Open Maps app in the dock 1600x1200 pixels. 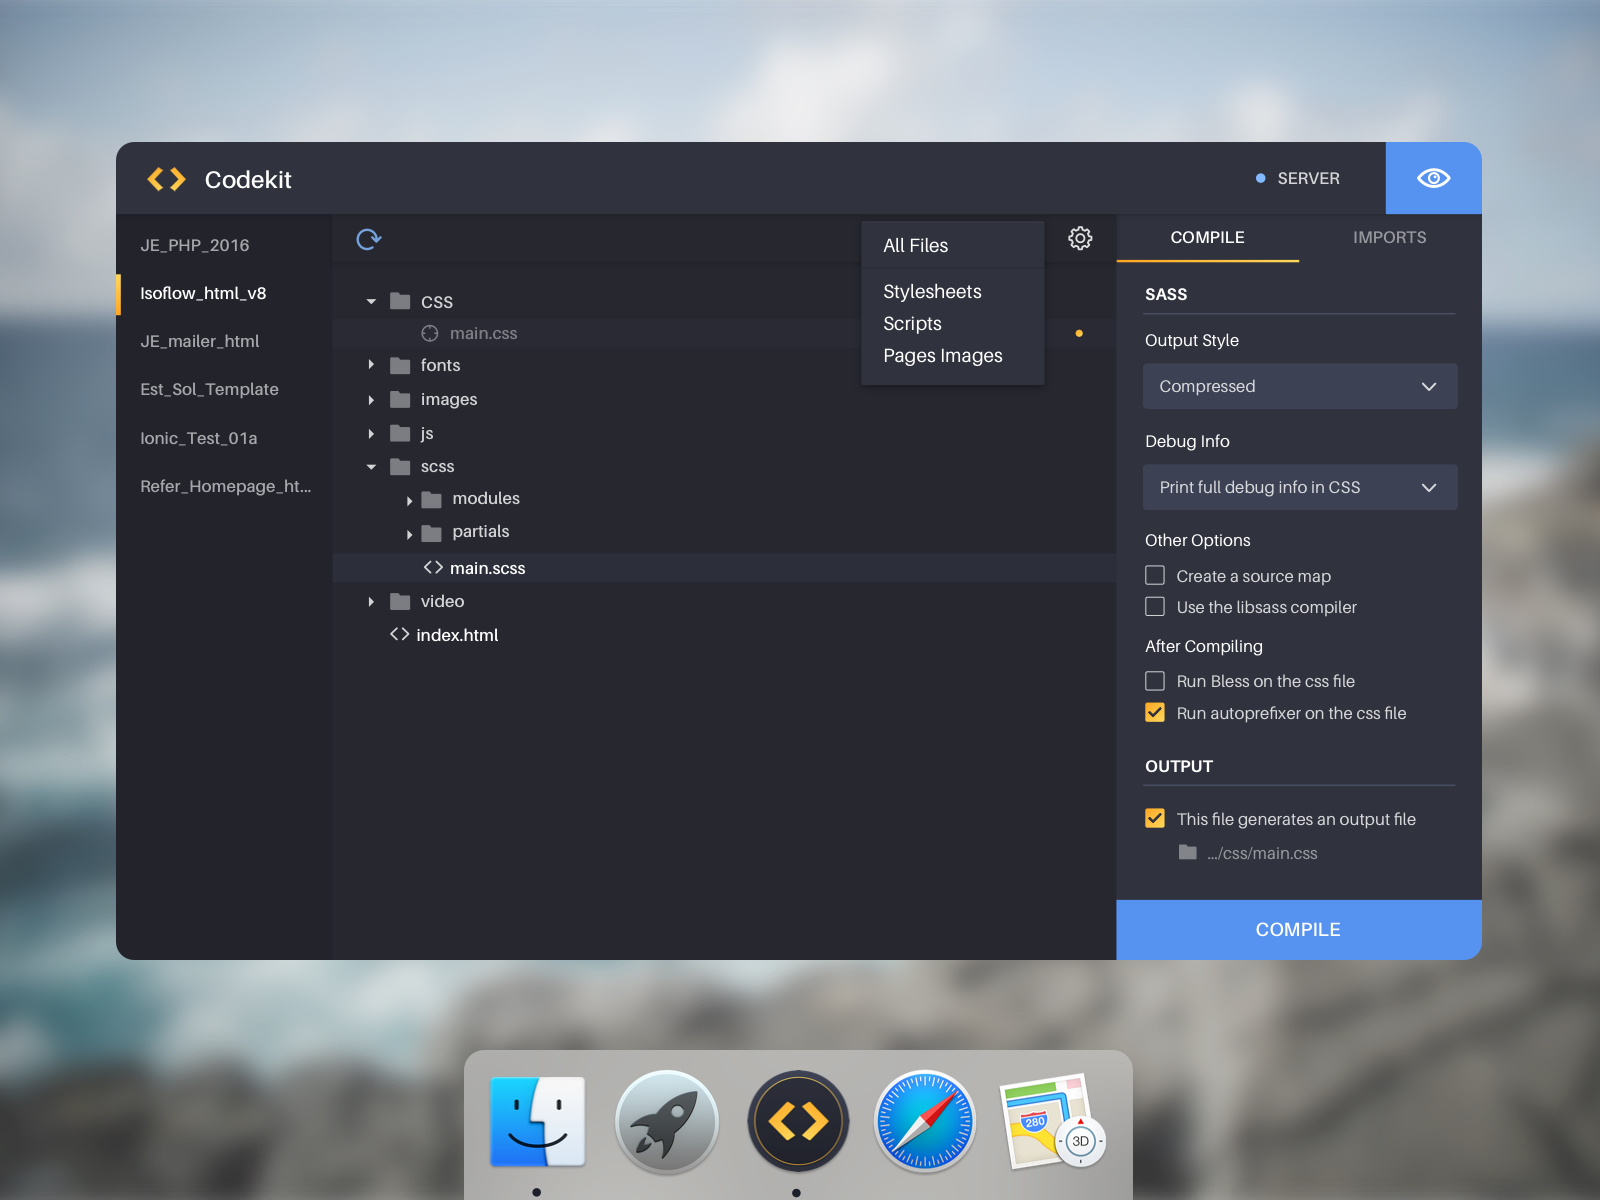(1051, 1121)
